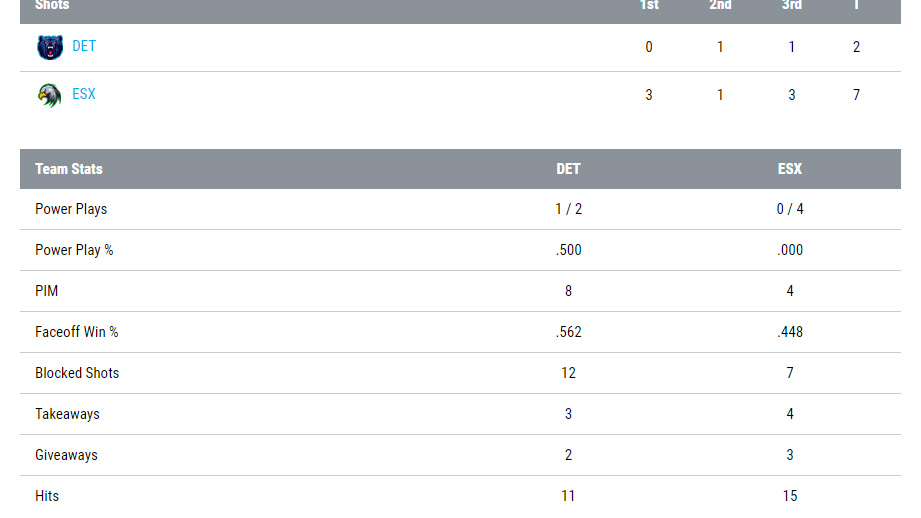Click the Takeaways row label

click(67, 414)
